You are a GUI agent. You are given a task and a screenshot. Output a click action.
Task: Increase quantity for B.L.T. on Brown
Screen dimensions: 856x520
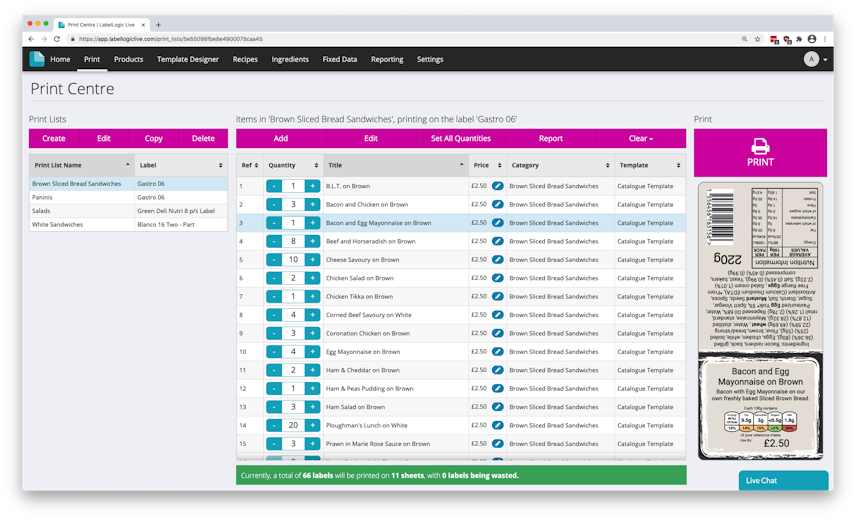pyautogui.click(x=312, y=186)
